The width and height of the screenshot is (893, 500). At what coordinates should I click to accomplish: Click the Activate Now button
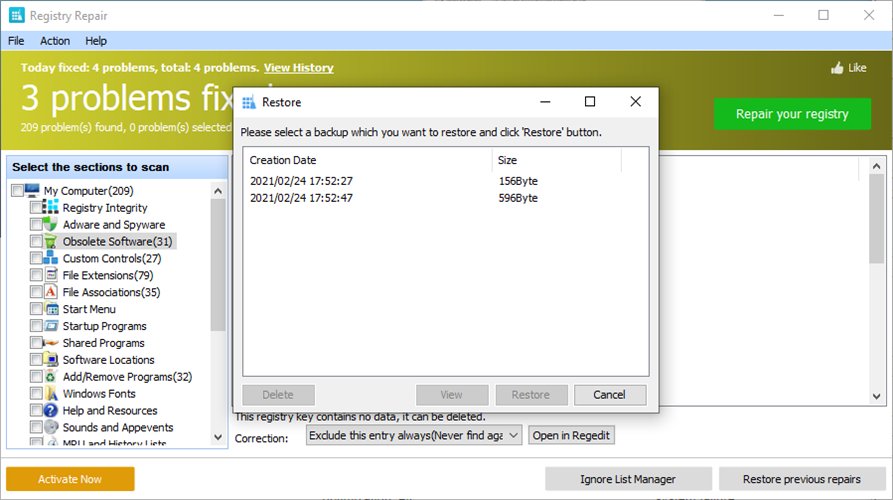(x=70, y=479)
